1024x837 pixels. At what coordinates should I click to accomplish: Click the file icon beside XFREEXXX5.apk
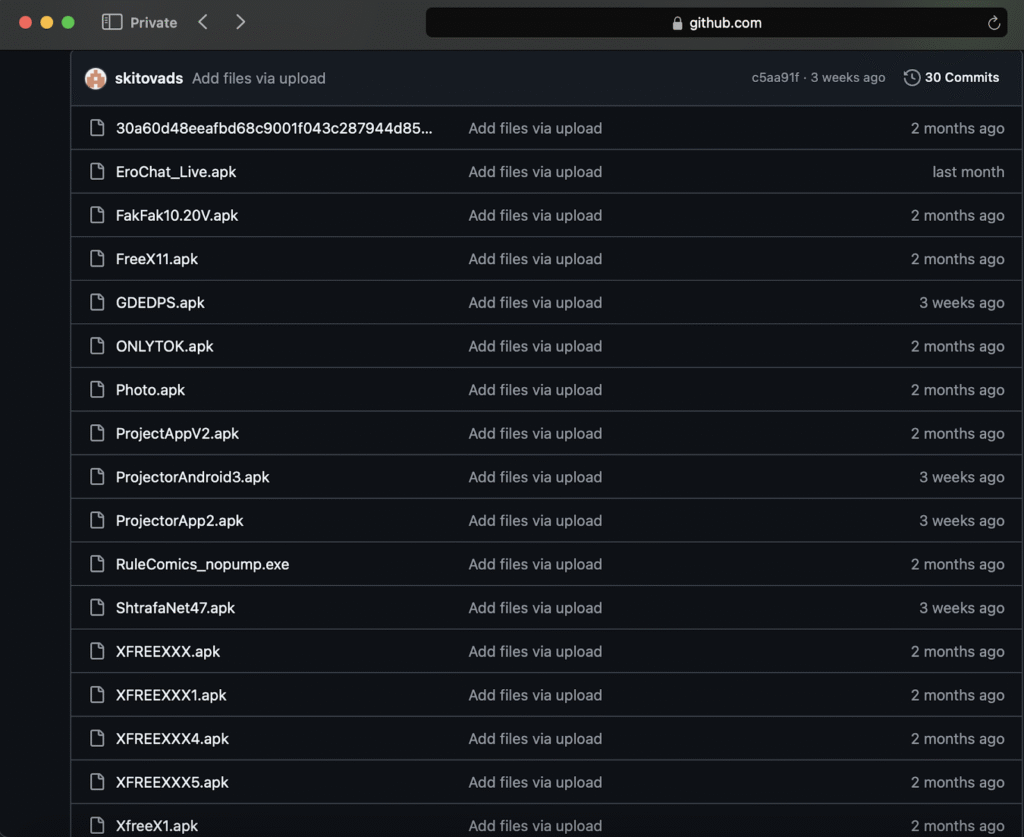click(97, 782)
